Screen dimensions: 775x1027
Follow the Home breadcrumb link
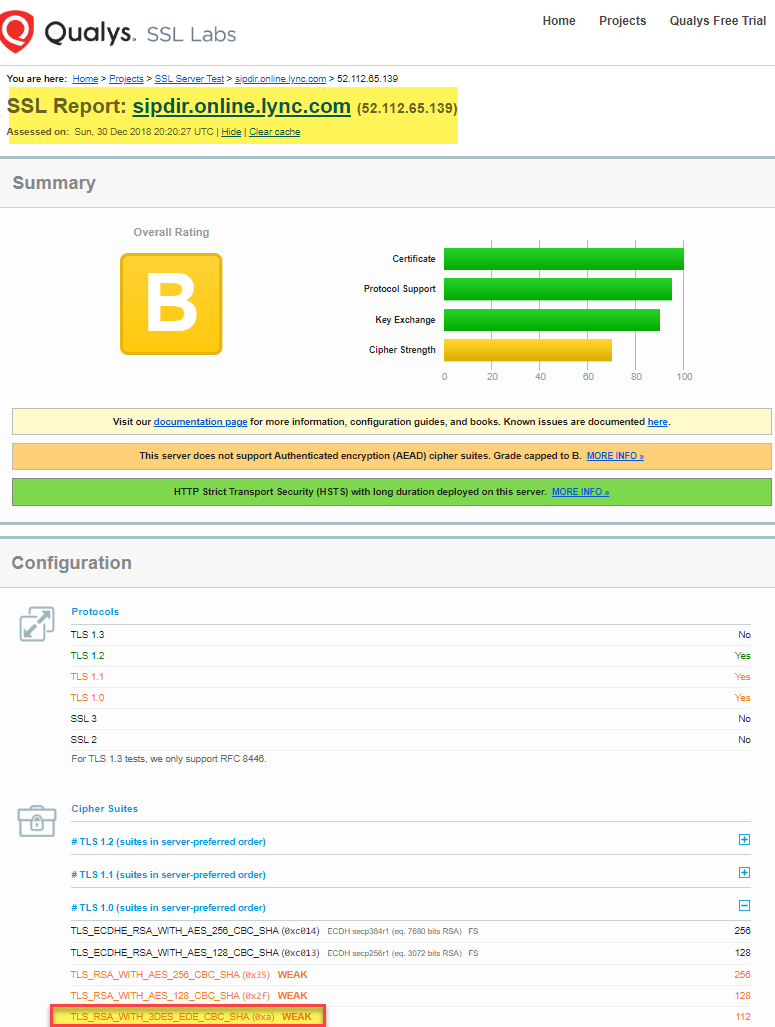click(x=85, y=79)
